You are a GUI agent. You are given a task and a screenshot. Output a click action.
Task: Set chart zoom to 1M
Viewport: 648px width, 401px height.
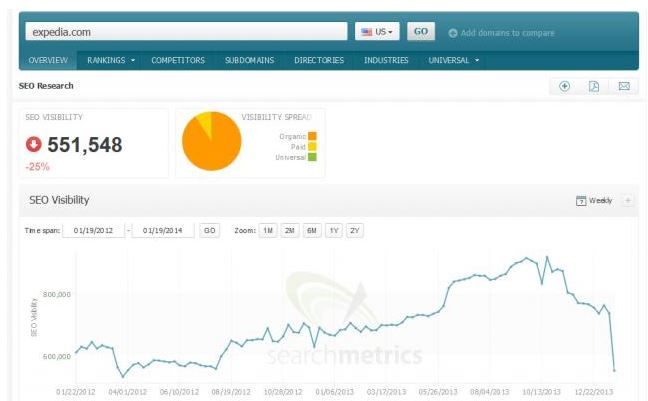[x=268, y=231]
